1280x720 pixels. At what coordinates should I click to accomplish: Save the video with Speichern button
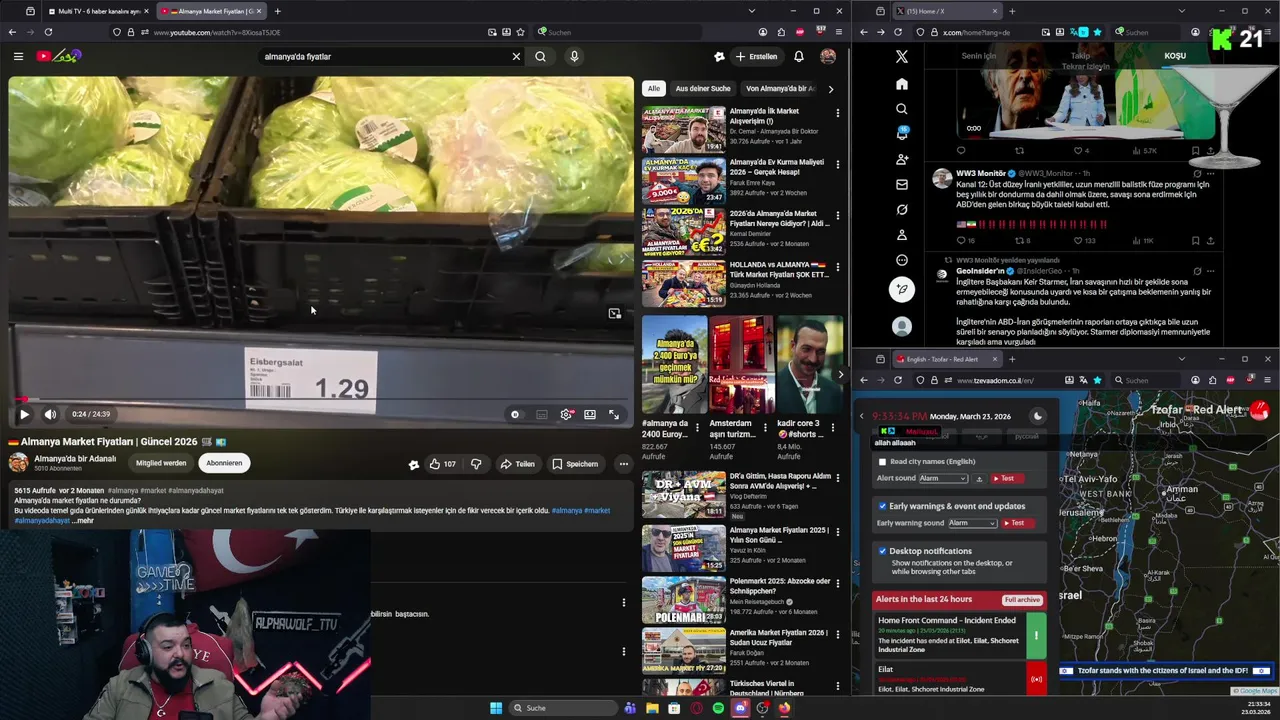(575, 464)
